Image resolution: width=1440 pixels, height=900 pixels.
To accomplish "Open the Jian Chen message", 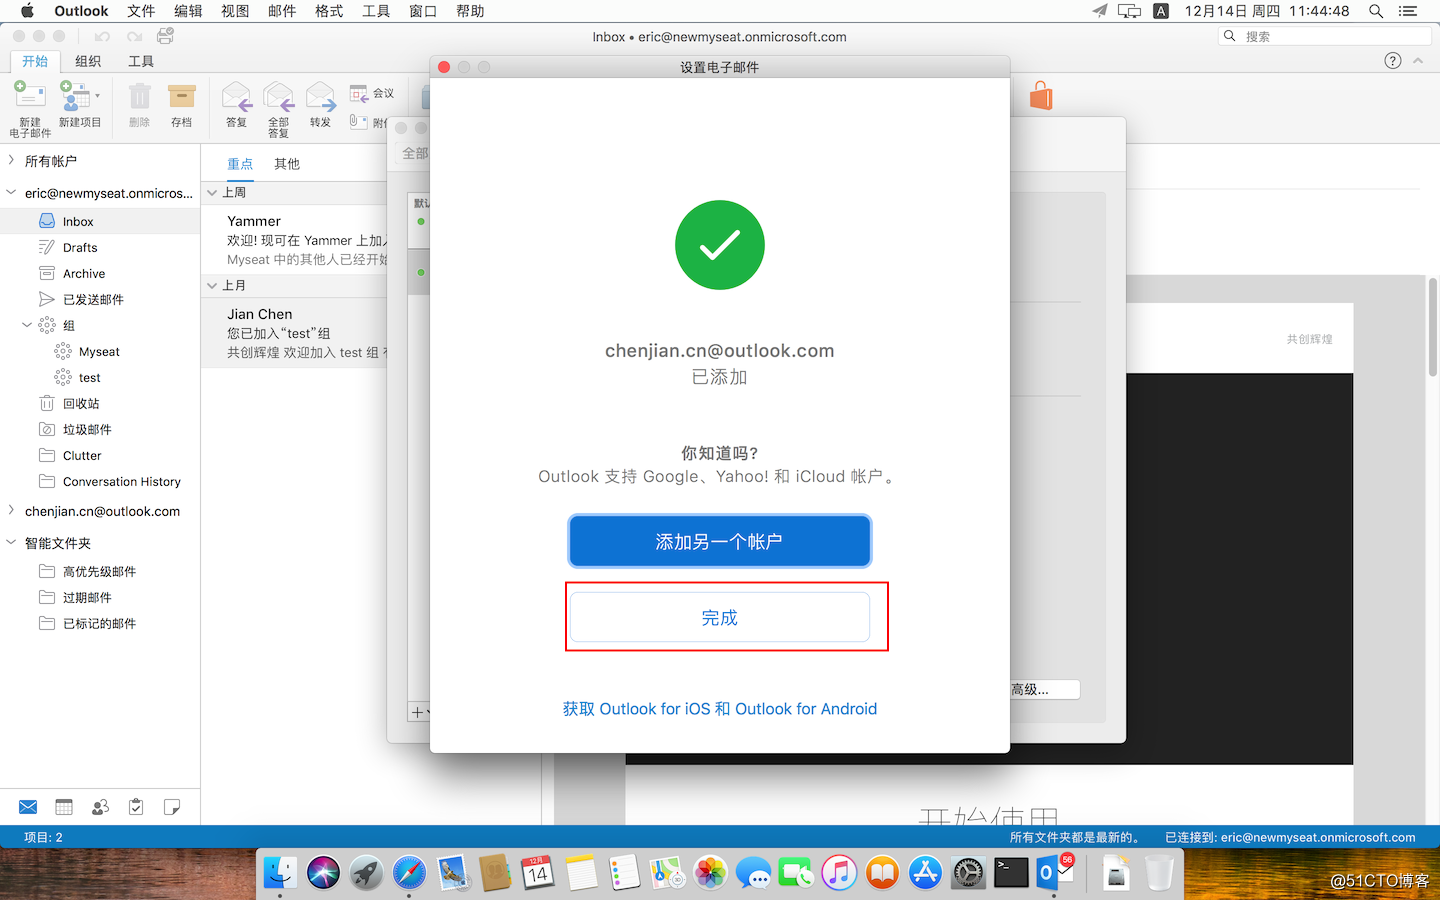I will pyautogui.click(x=295, y=333).
